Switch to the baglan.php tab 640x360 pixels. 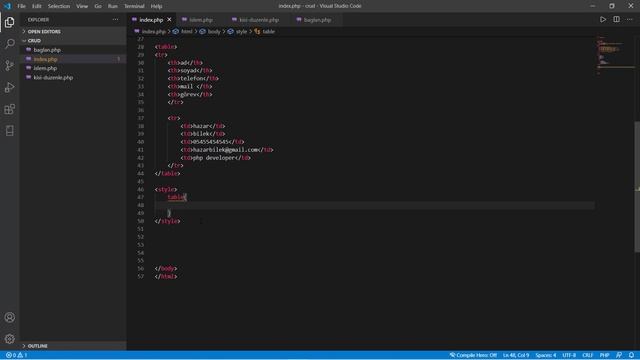(x=318, y=20)
